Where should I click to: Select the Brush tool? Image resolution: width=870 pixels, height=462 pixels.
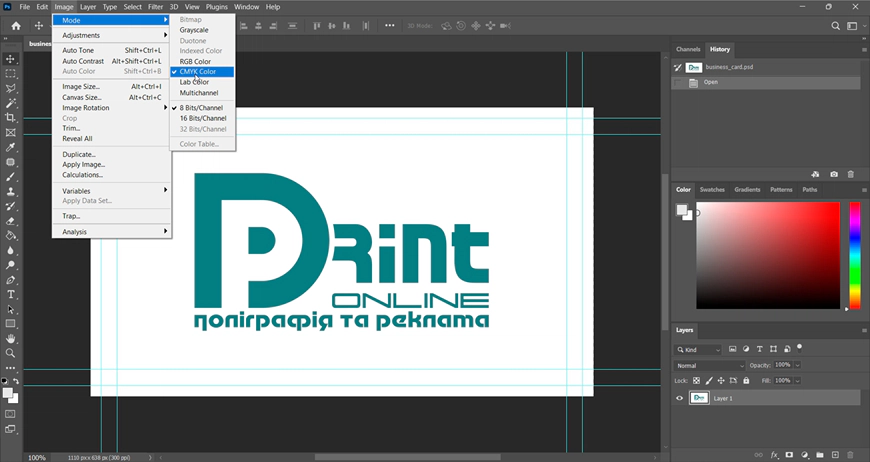tap(10, 177)
